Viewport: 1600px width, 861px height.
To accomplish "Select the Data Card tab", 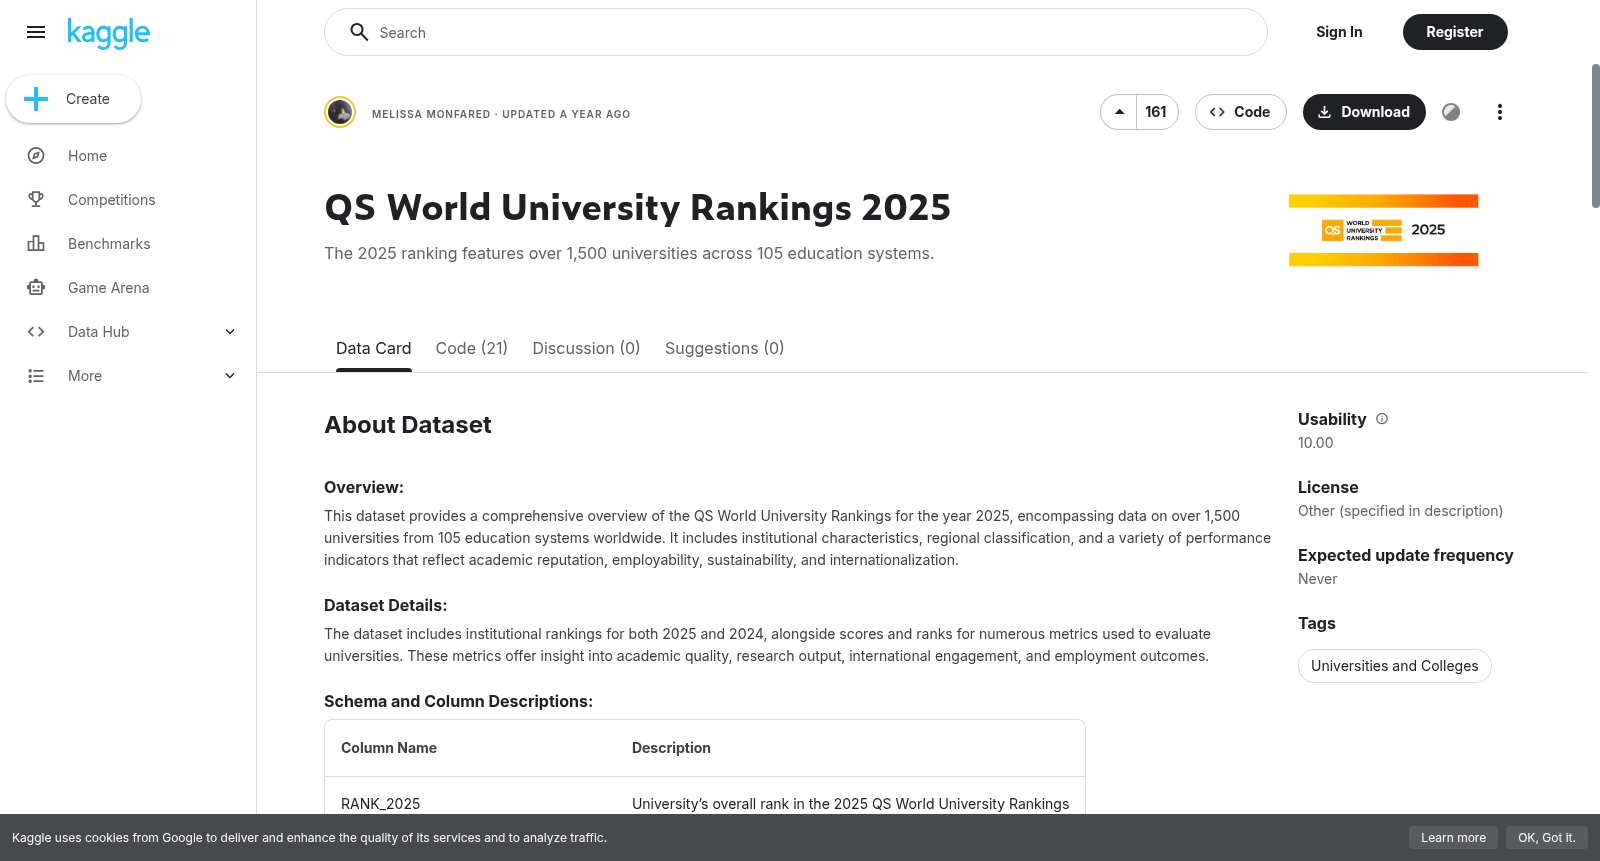I will pyautogui.click(x=373, y=348).
